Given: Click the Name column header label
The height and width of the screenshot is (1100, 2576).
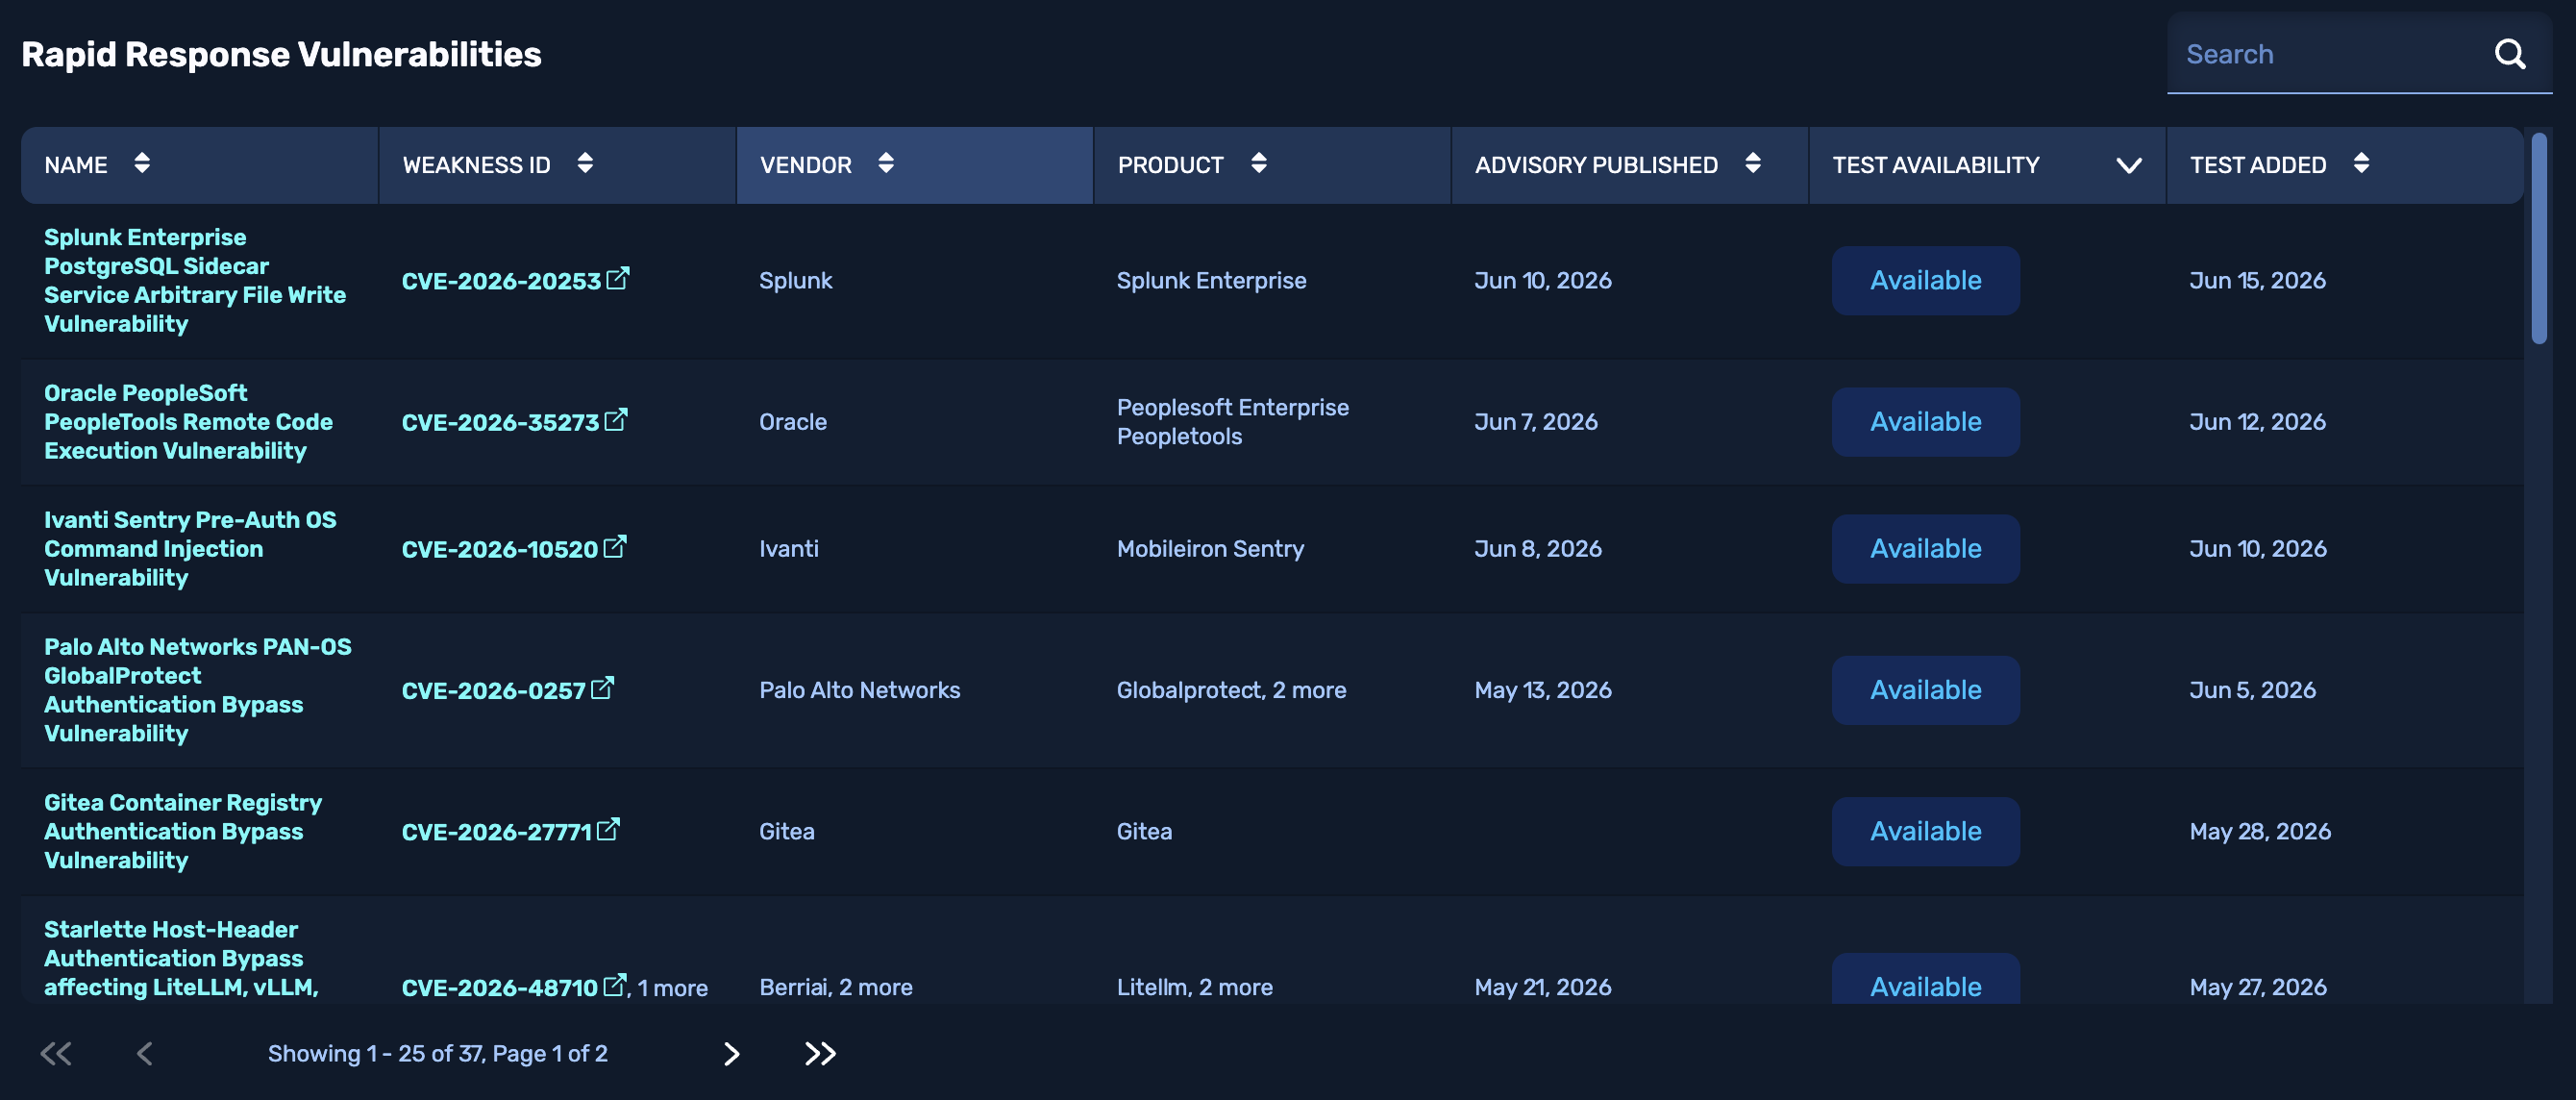Looking at the screenshot, I should tap(76, 165).
